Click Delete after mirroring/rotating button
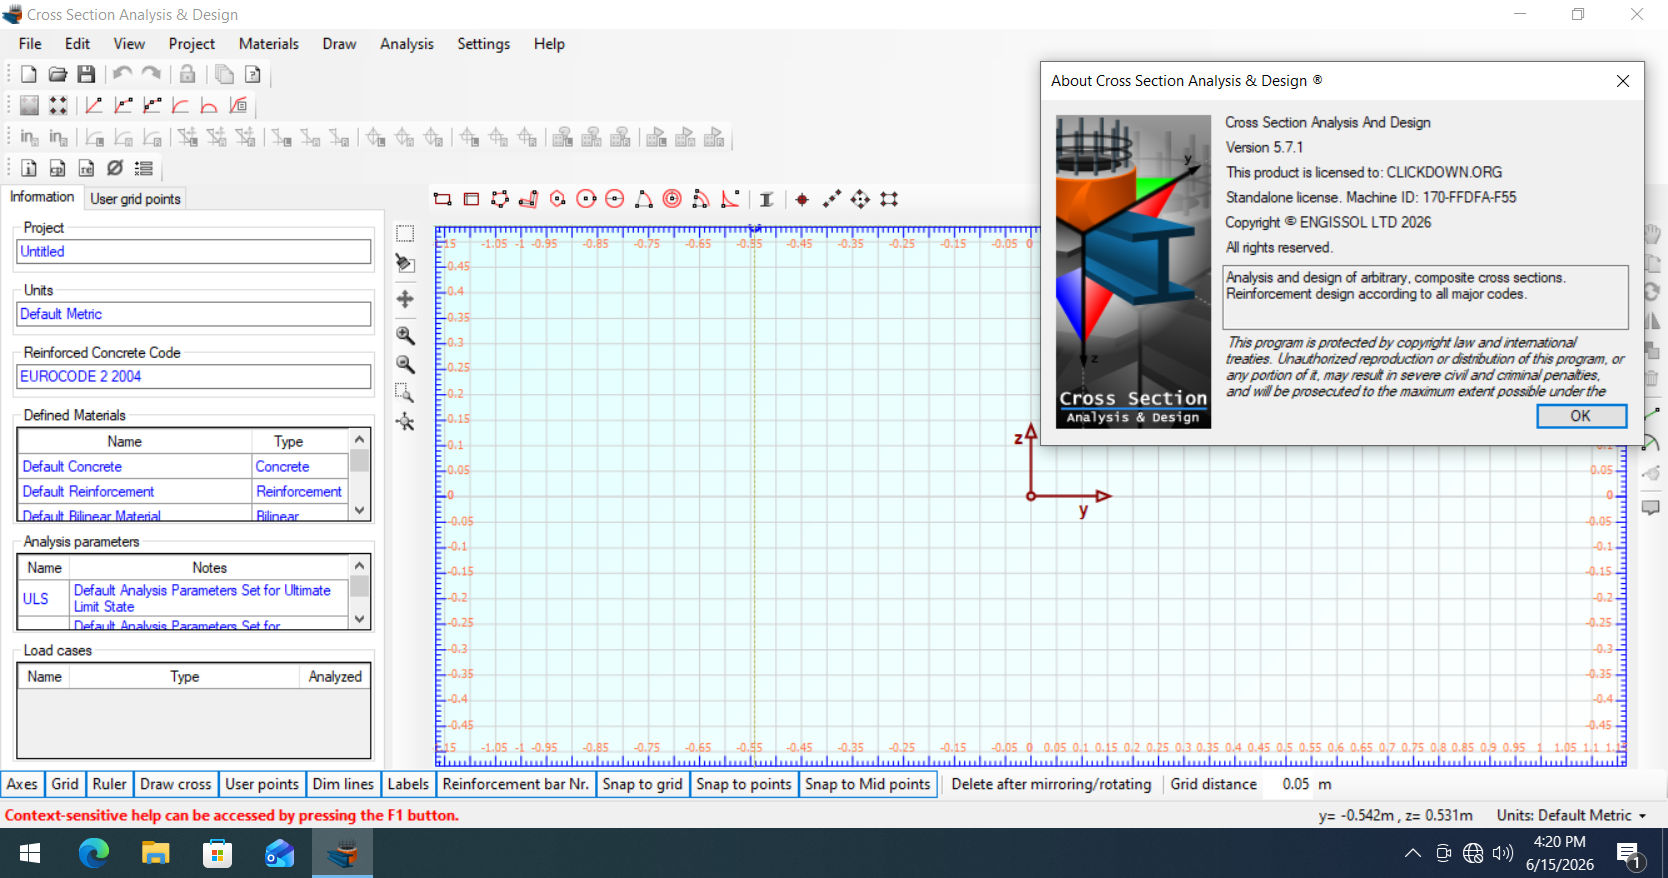 pos(1051,784)
